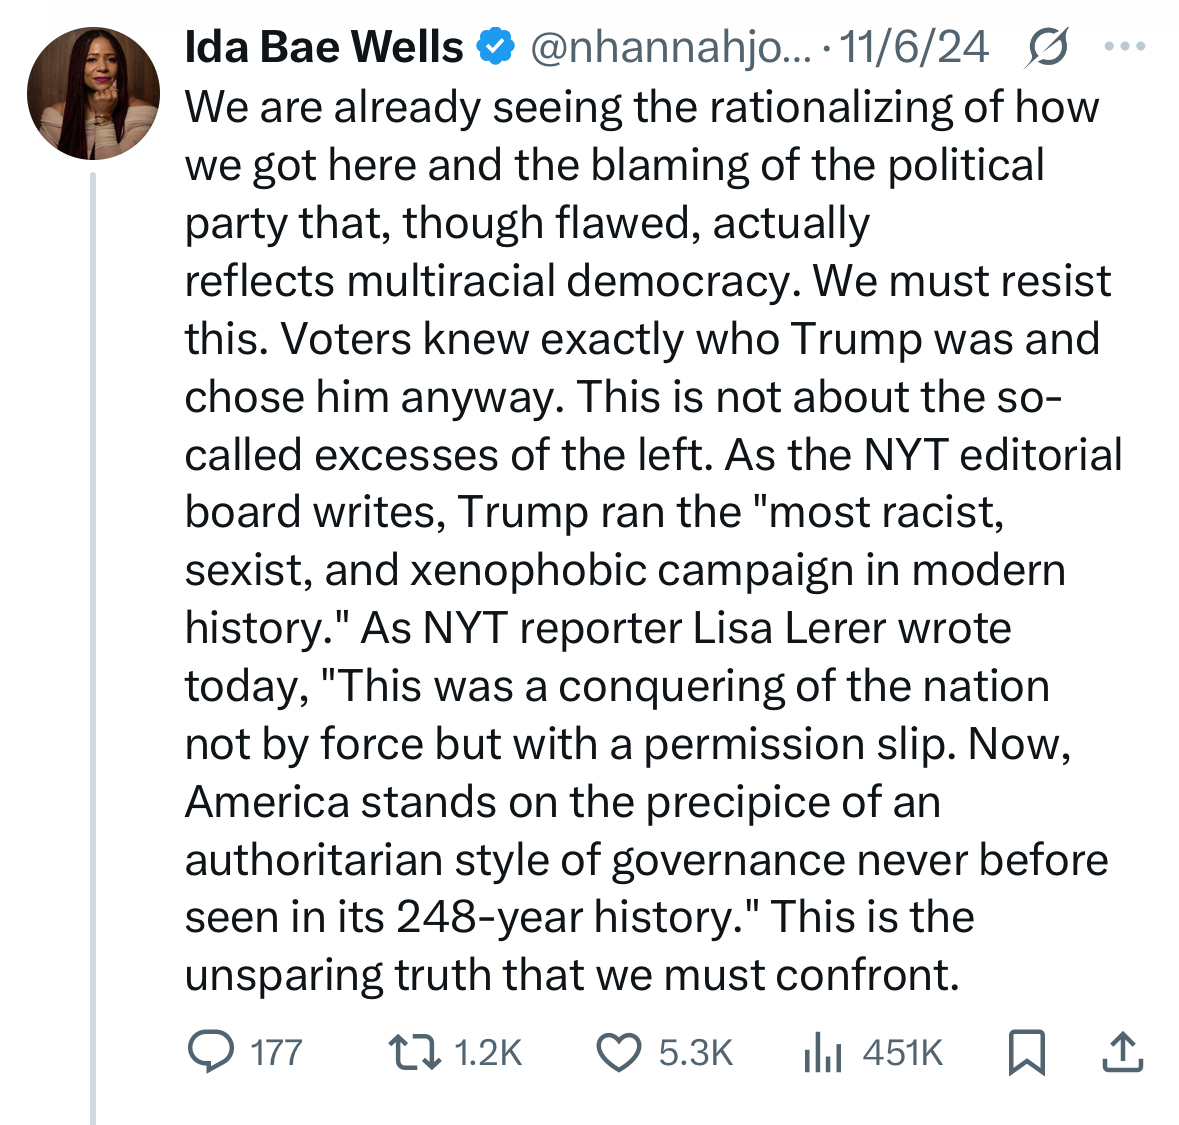Click the reply speech bubble icon
This screenshot has height=1125, width=1179.
click(210, 1052)
